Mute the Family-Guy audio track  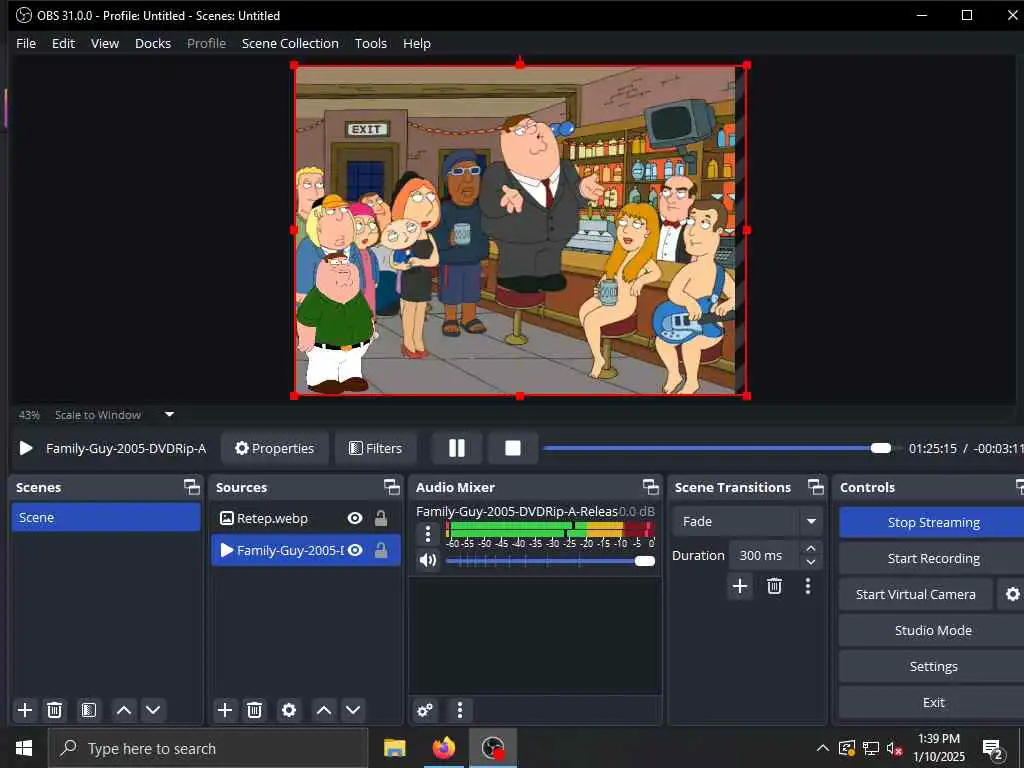[428, 560]
